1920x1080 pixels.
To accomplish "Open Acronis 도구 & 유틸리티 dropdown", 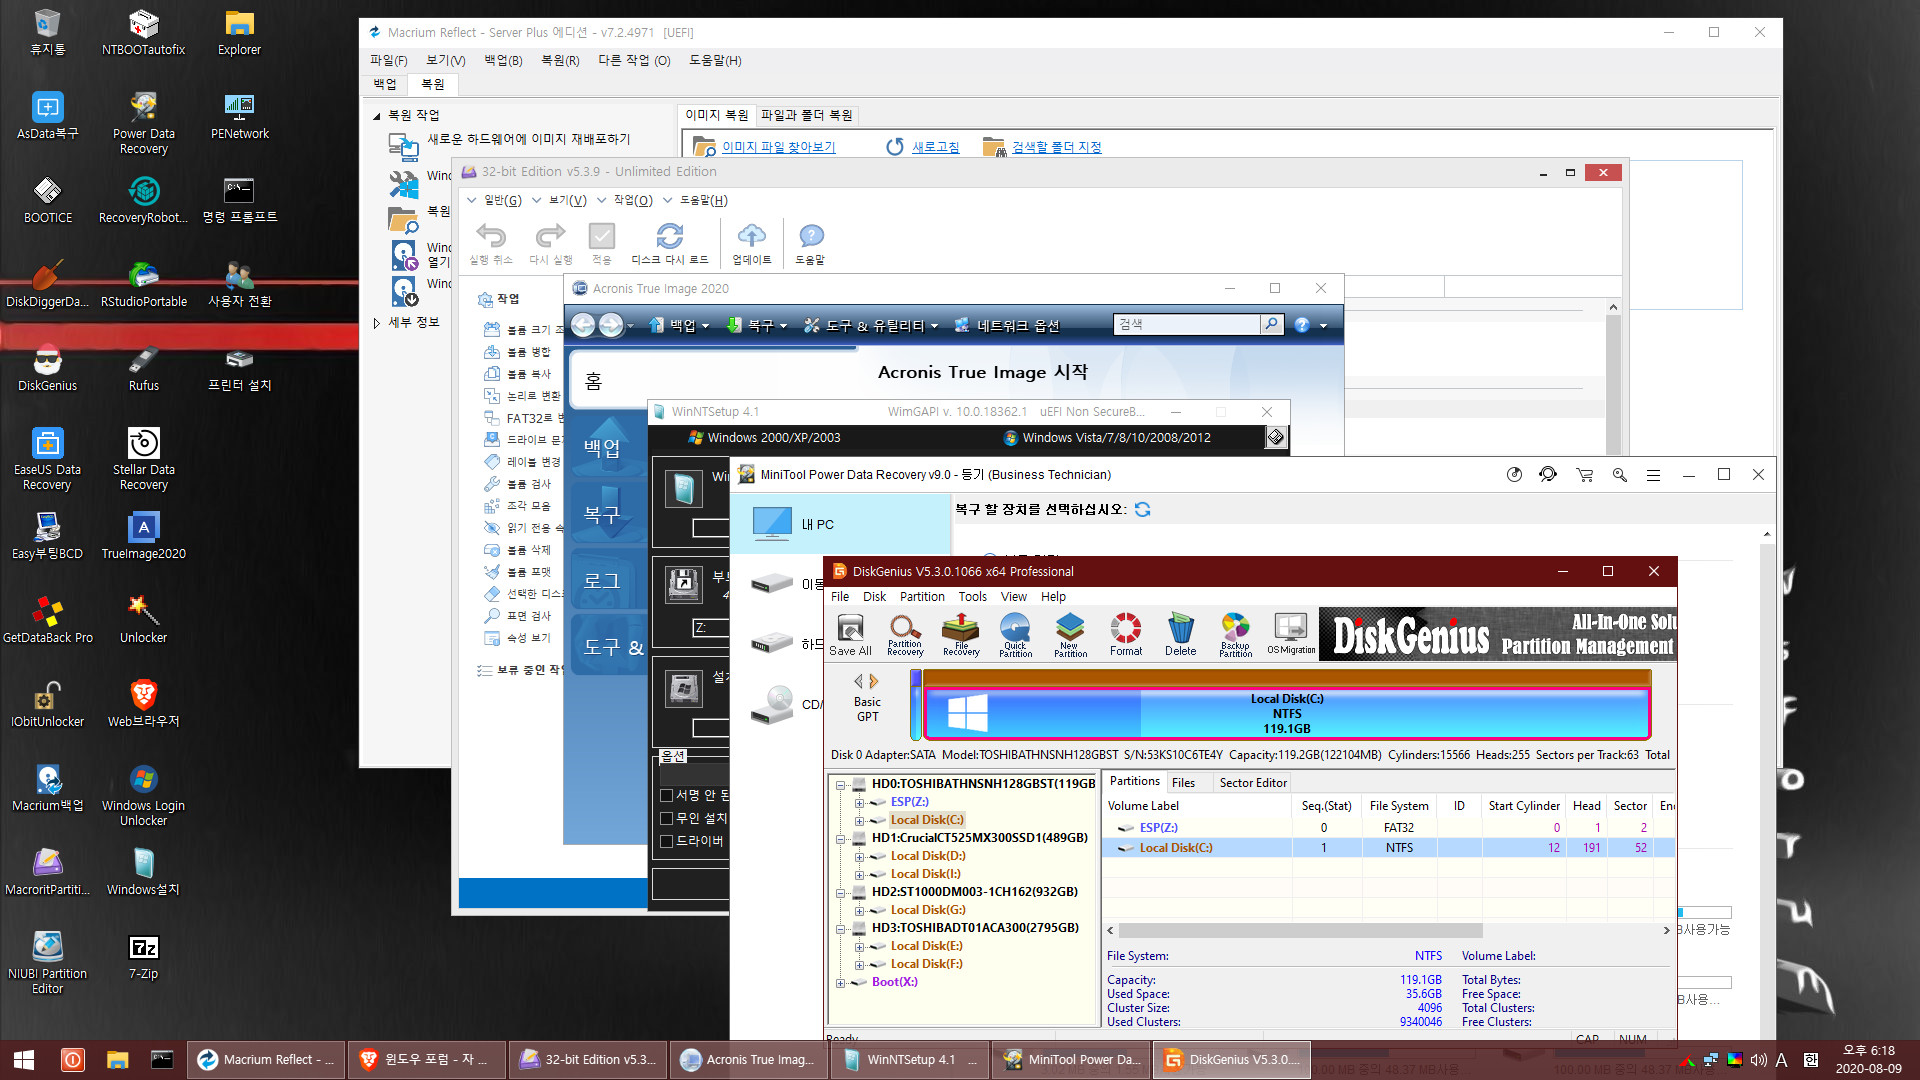I will click(871, 325).
